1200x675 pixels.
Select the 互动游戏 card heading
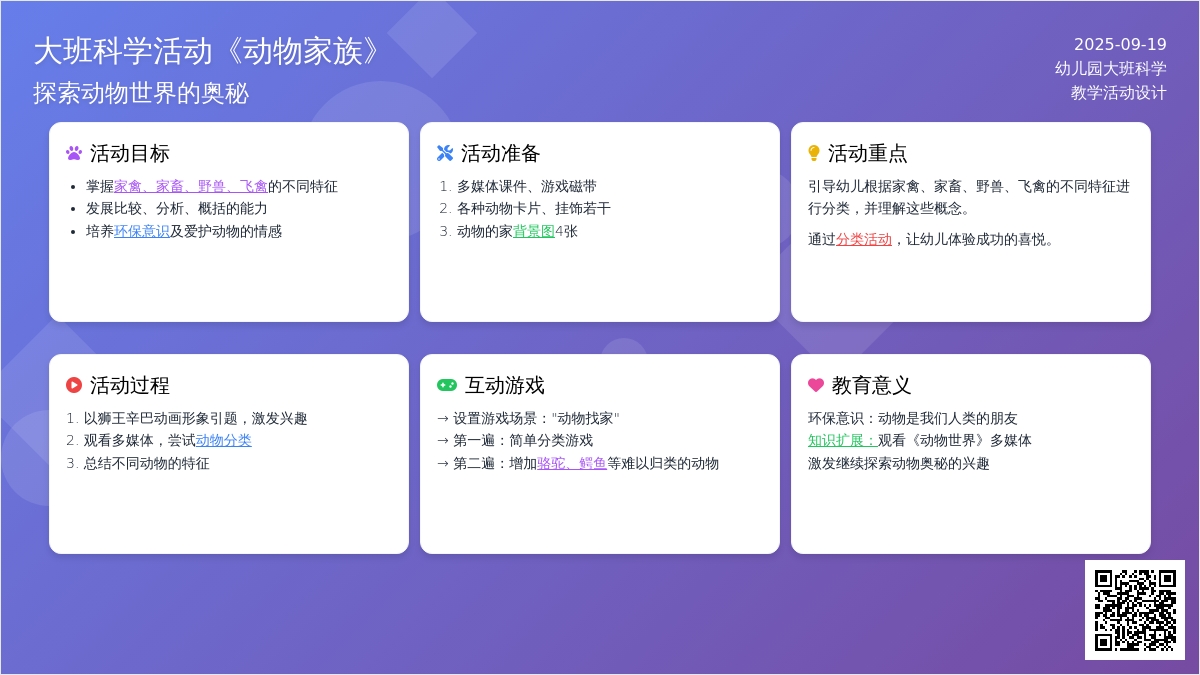[x=504, y=385]
